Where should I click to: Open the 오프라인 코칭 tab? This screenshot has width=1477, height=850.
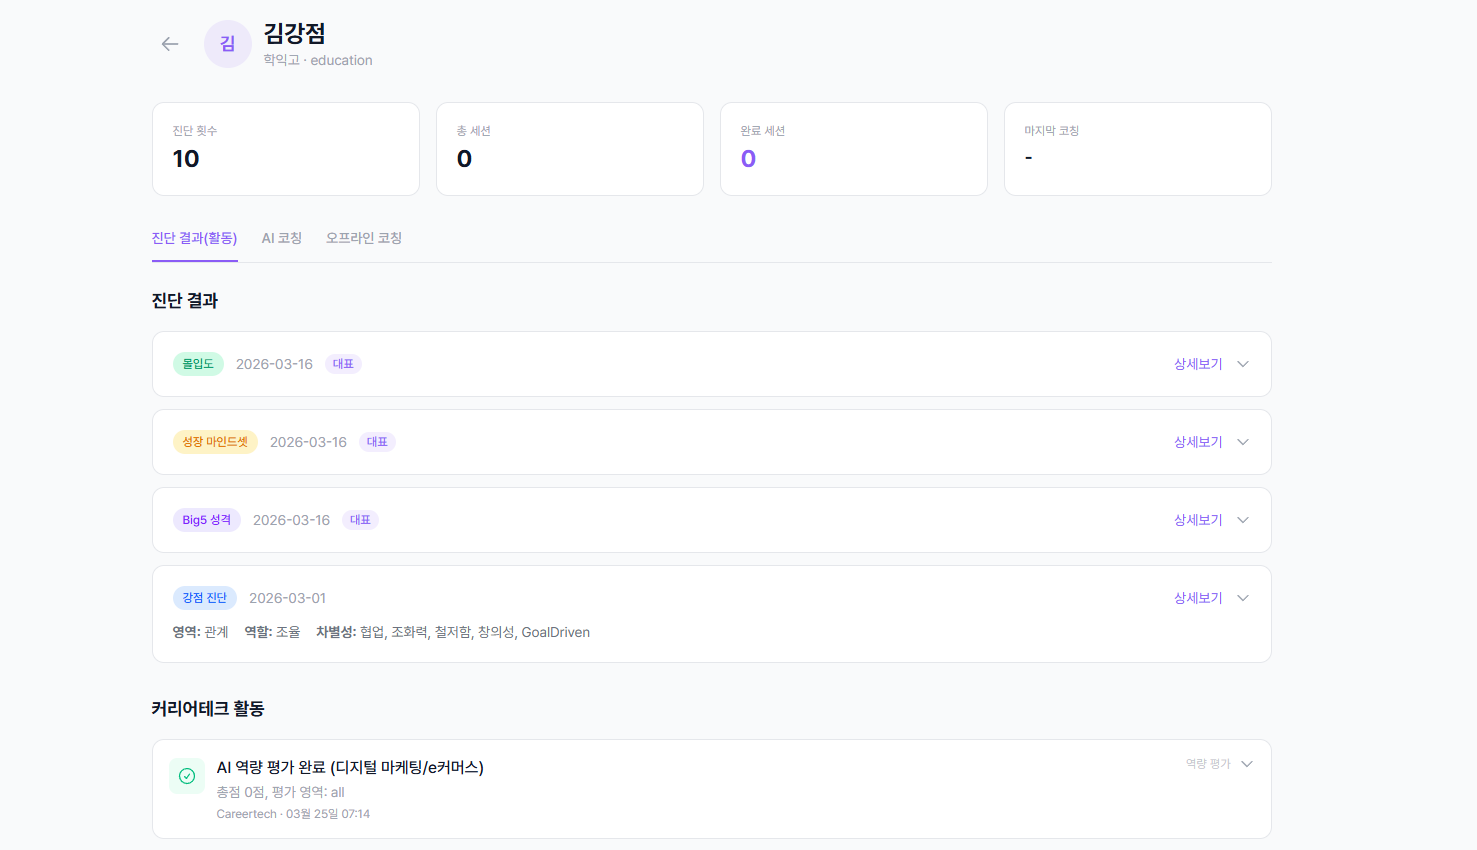click(x=363, y=238)
